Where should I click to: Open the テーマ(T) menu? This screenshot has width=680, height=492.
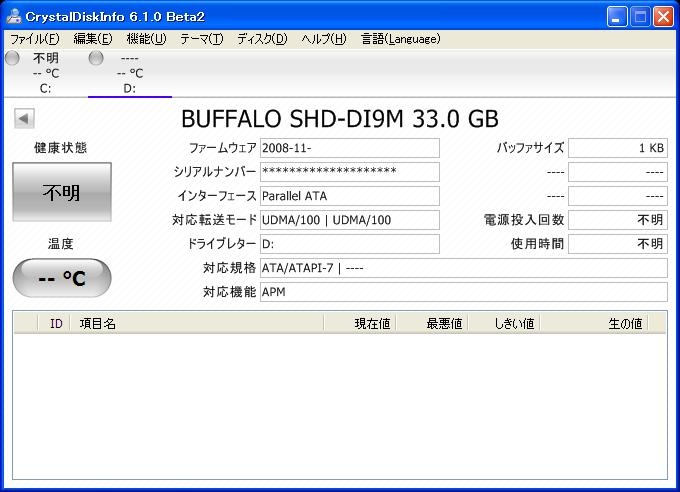202,39
